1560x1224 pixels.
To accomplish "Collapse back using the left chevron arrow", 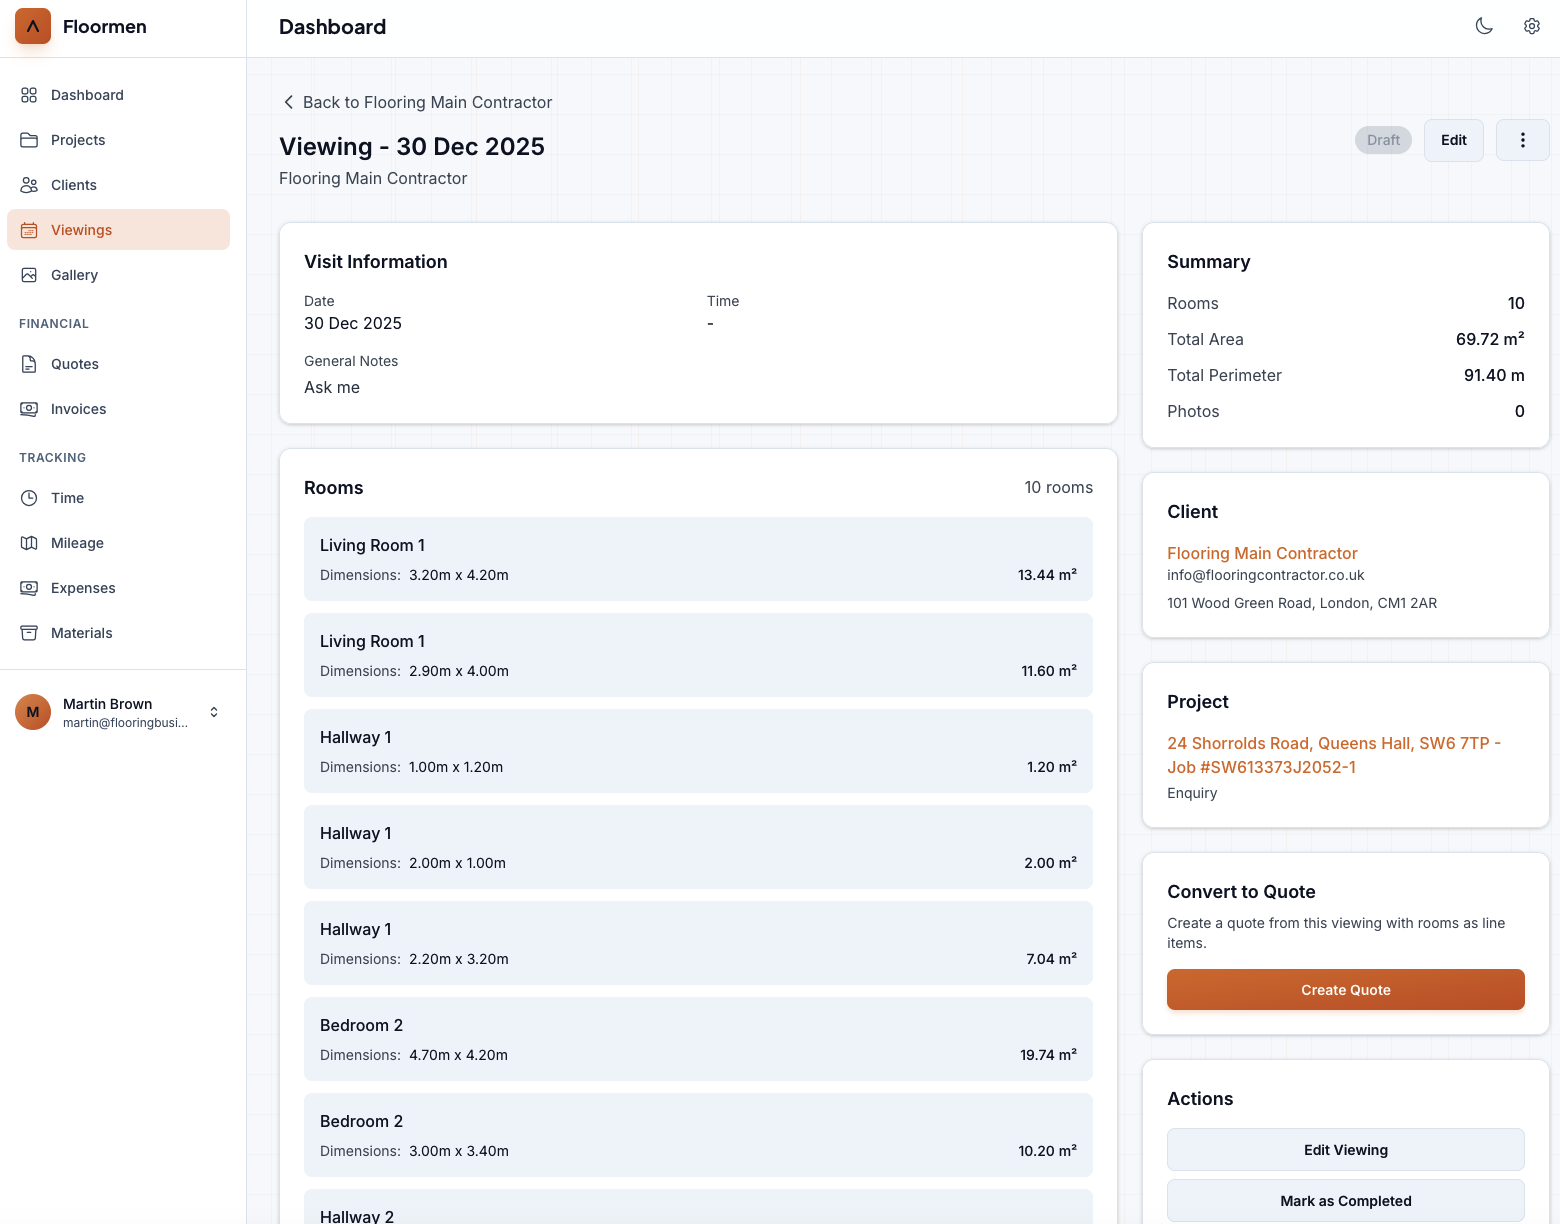I will coord(288,101).
